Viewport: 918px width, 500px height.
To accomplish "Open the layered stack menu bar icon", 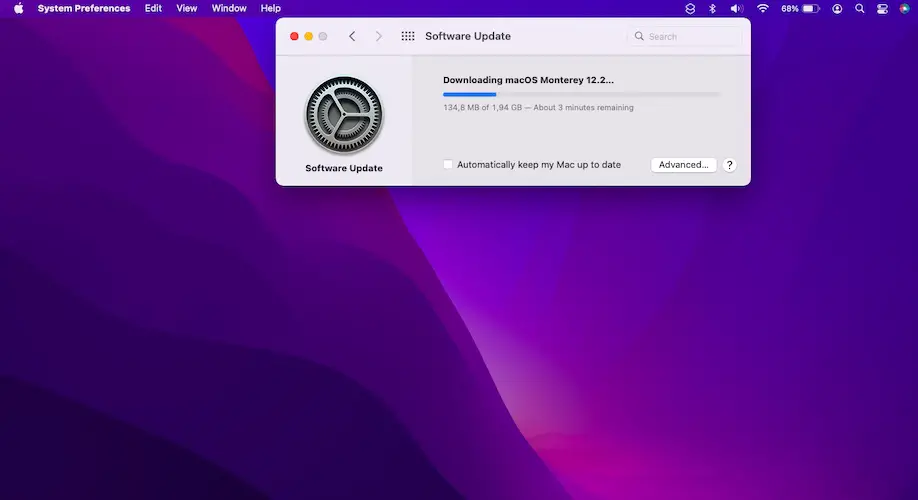I will pyautogui.click(x=690, y=8).
